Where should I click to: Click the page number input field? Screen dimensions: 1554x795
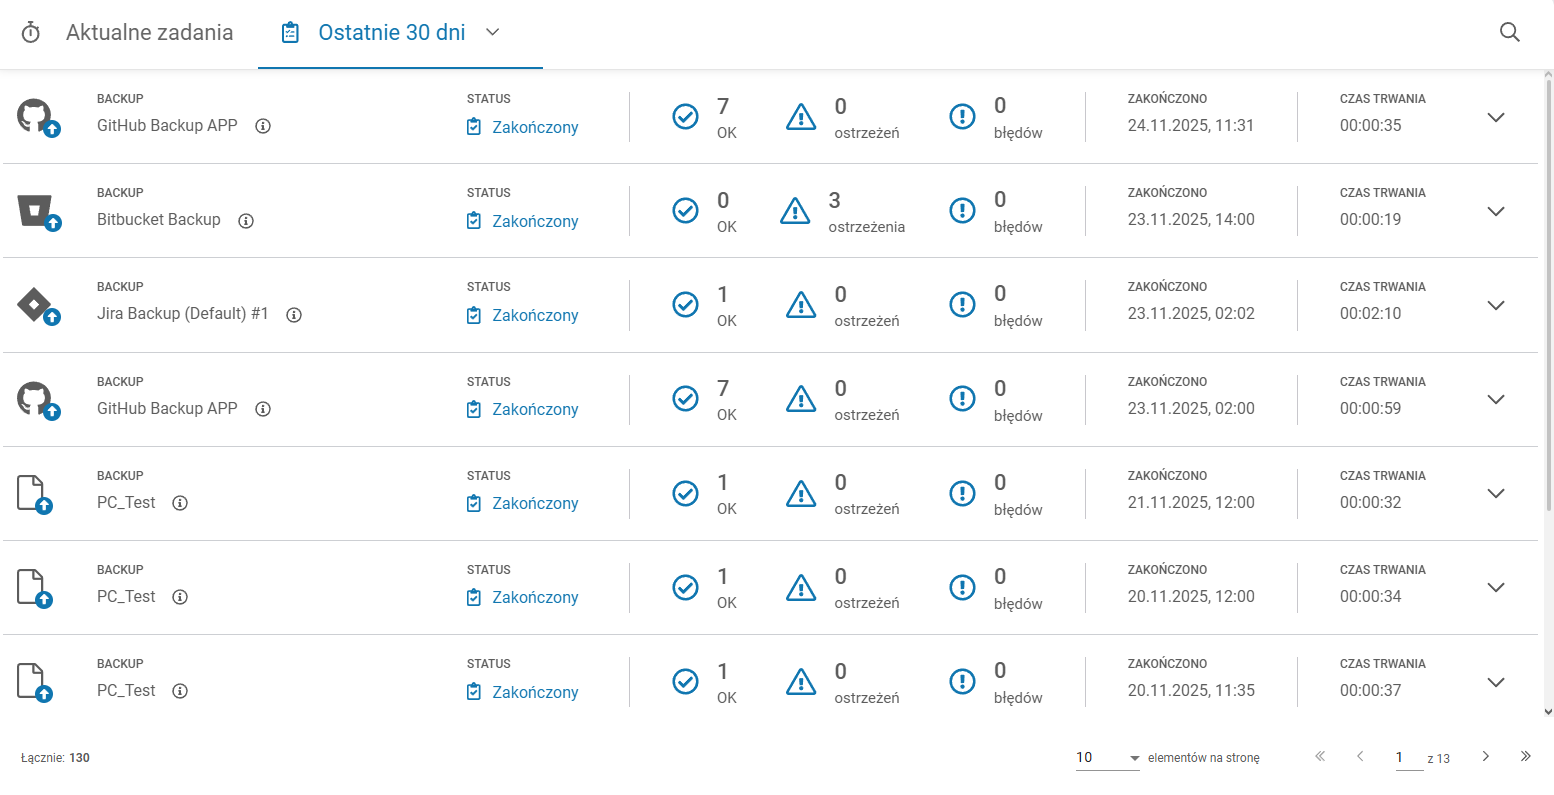click(x=1408, y=757)
